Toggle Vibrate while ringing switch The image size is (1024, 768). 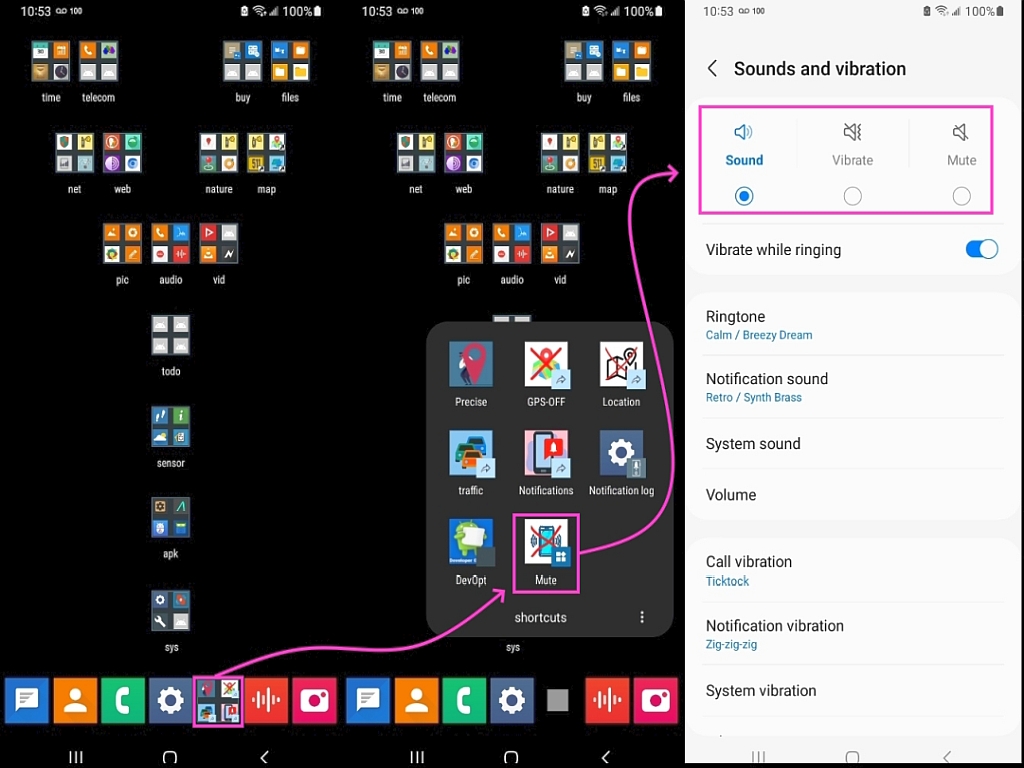[982, 249]
